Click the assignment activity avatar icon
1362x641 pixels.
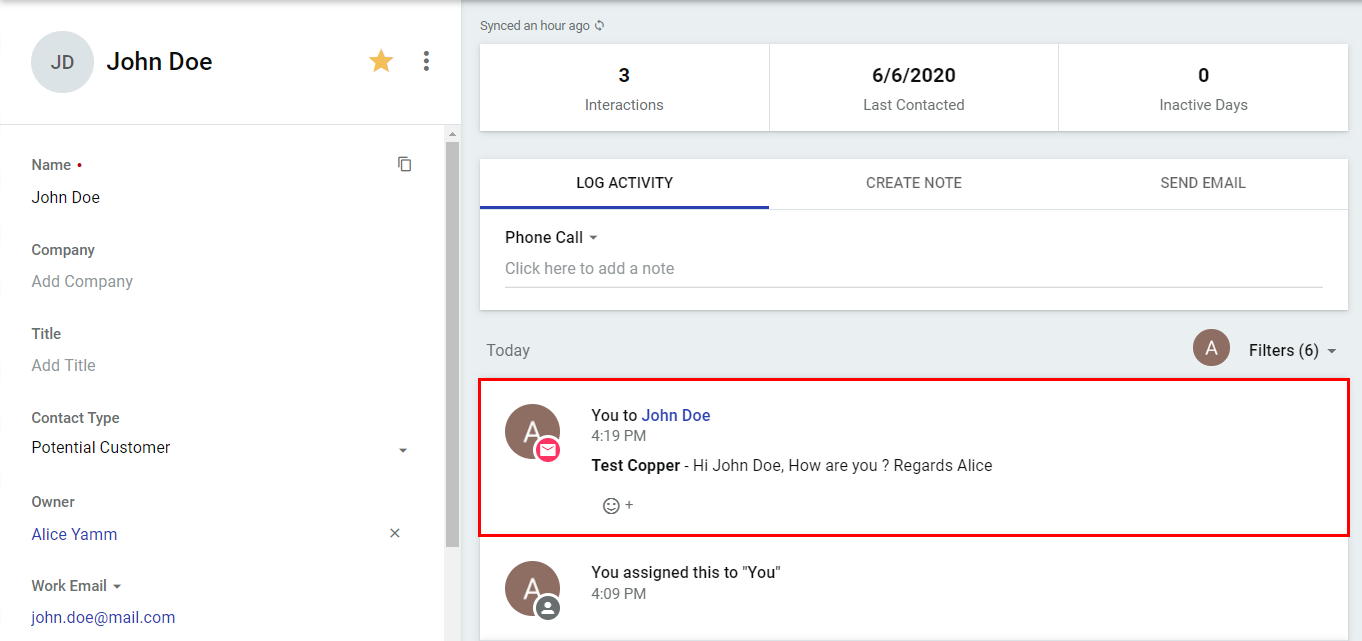tap(532, 589)
